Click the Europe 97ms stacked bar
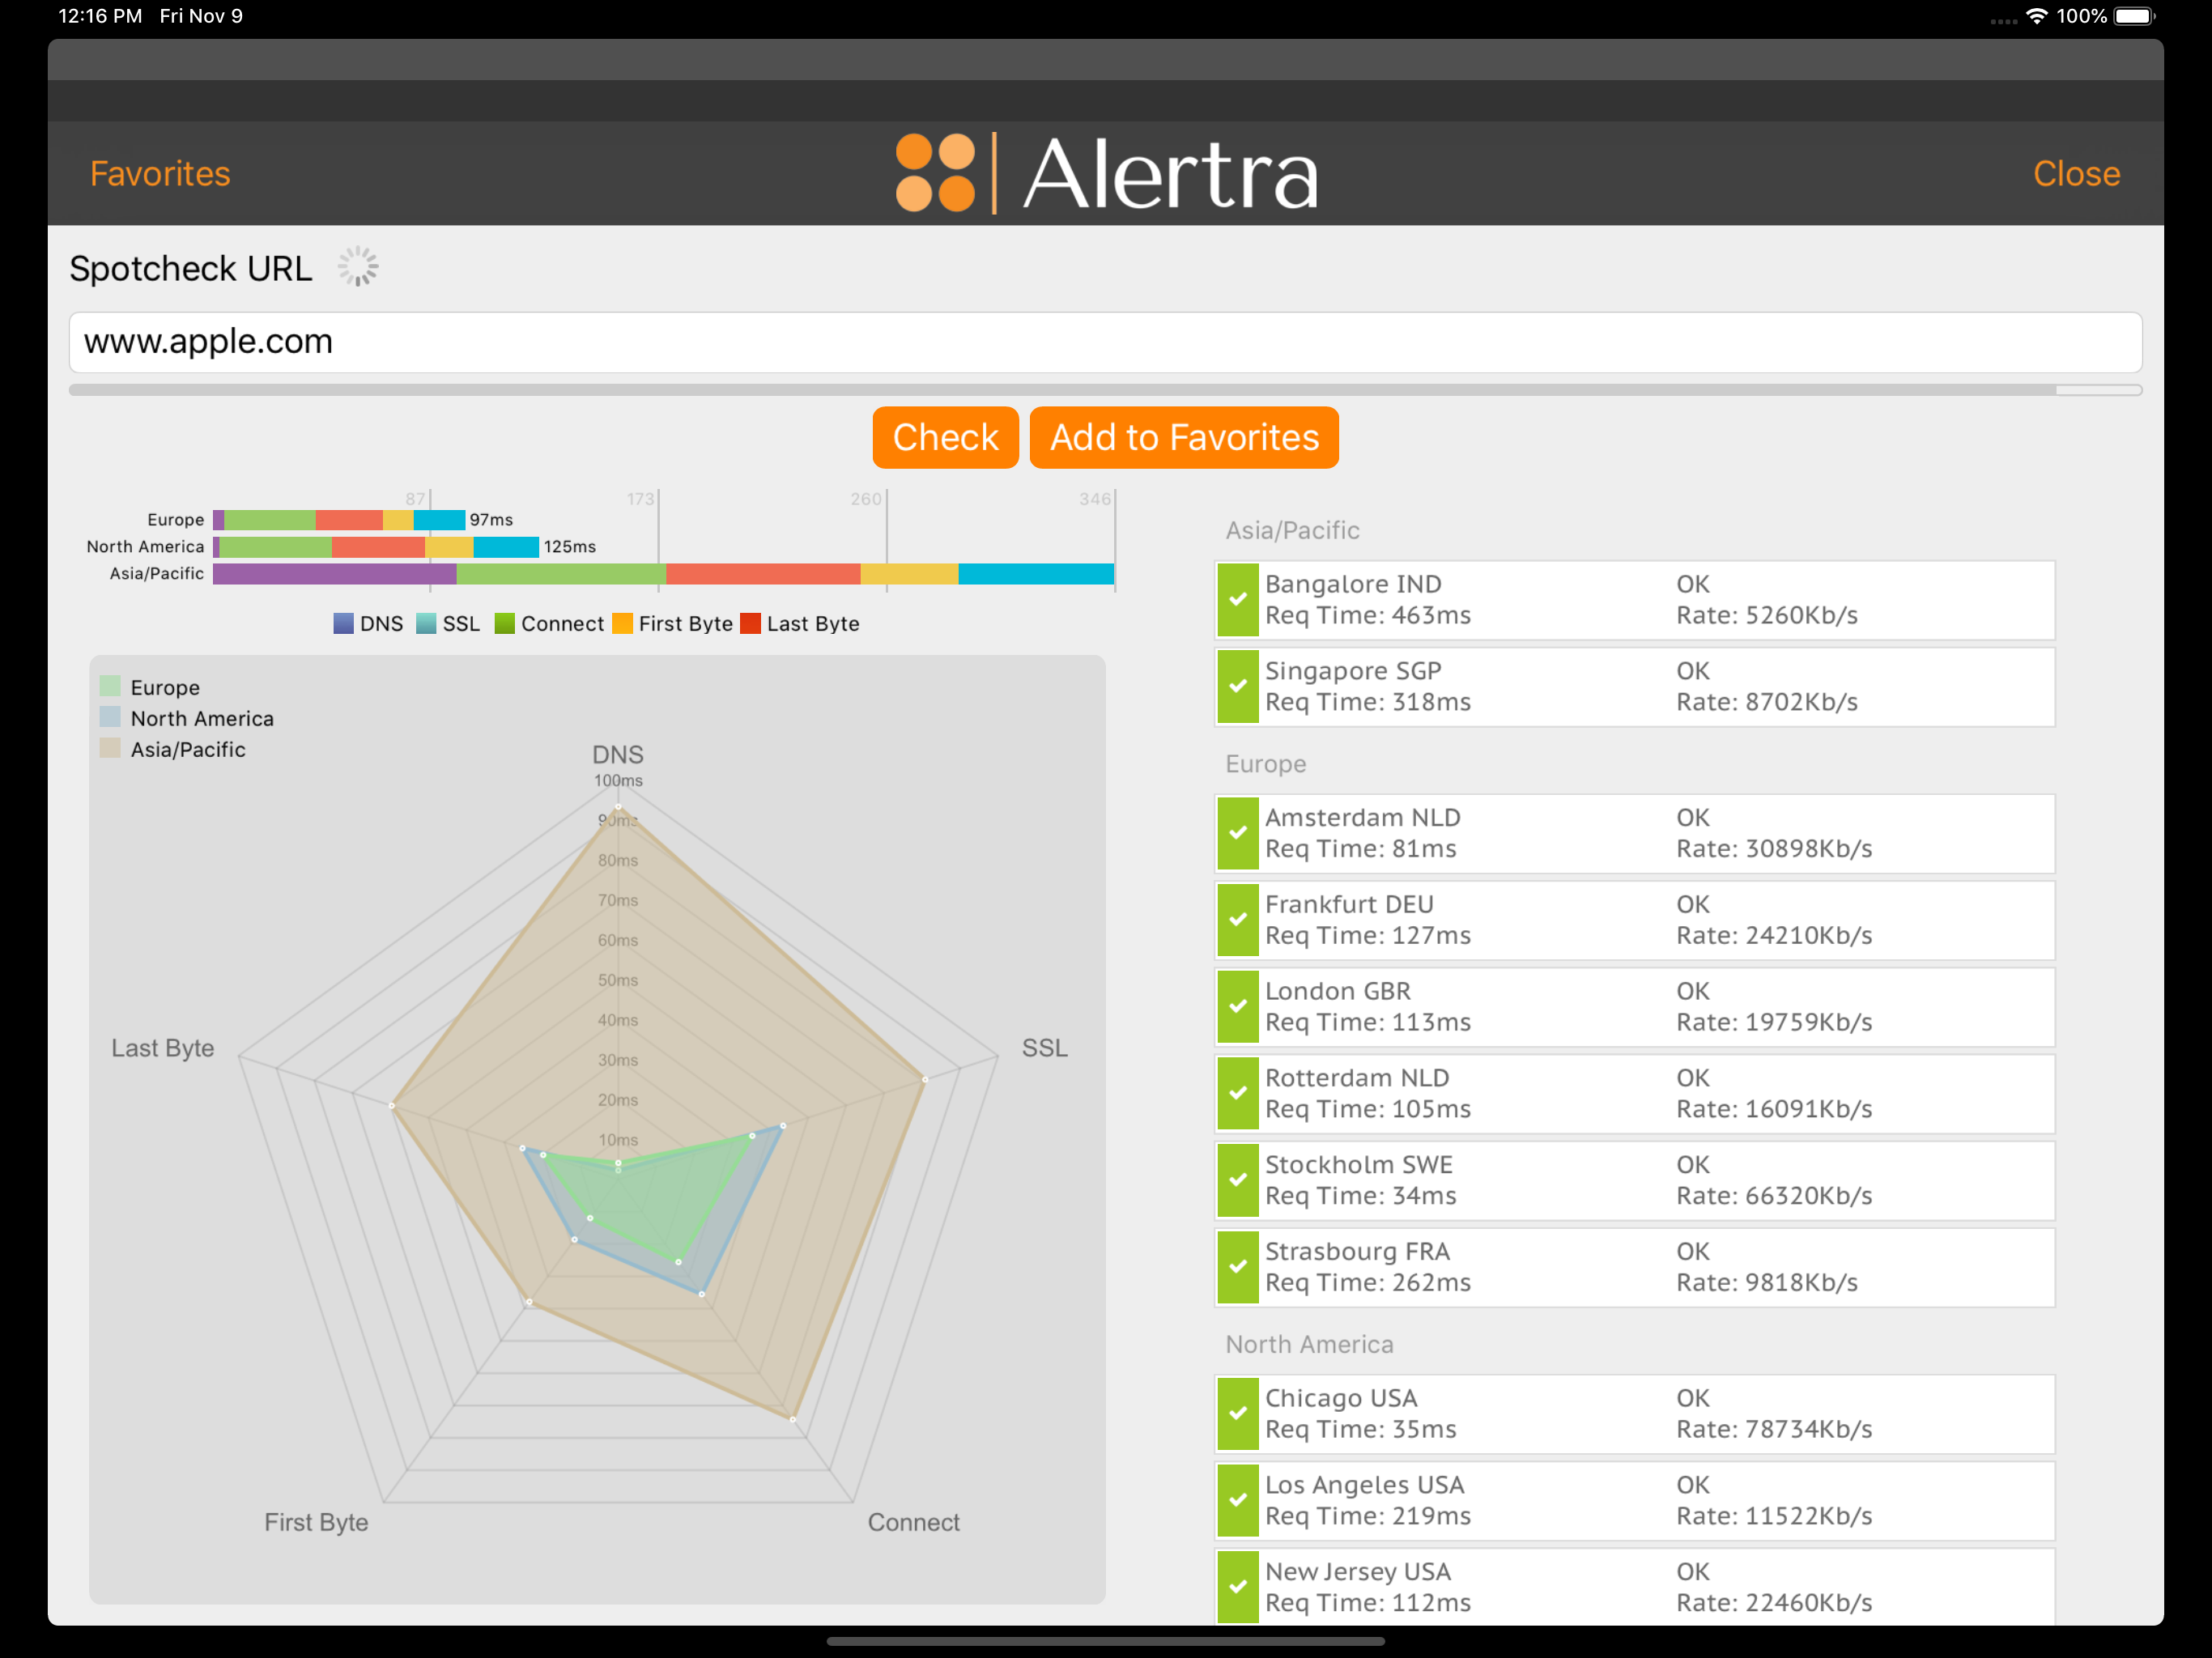 tap(339, 520)
